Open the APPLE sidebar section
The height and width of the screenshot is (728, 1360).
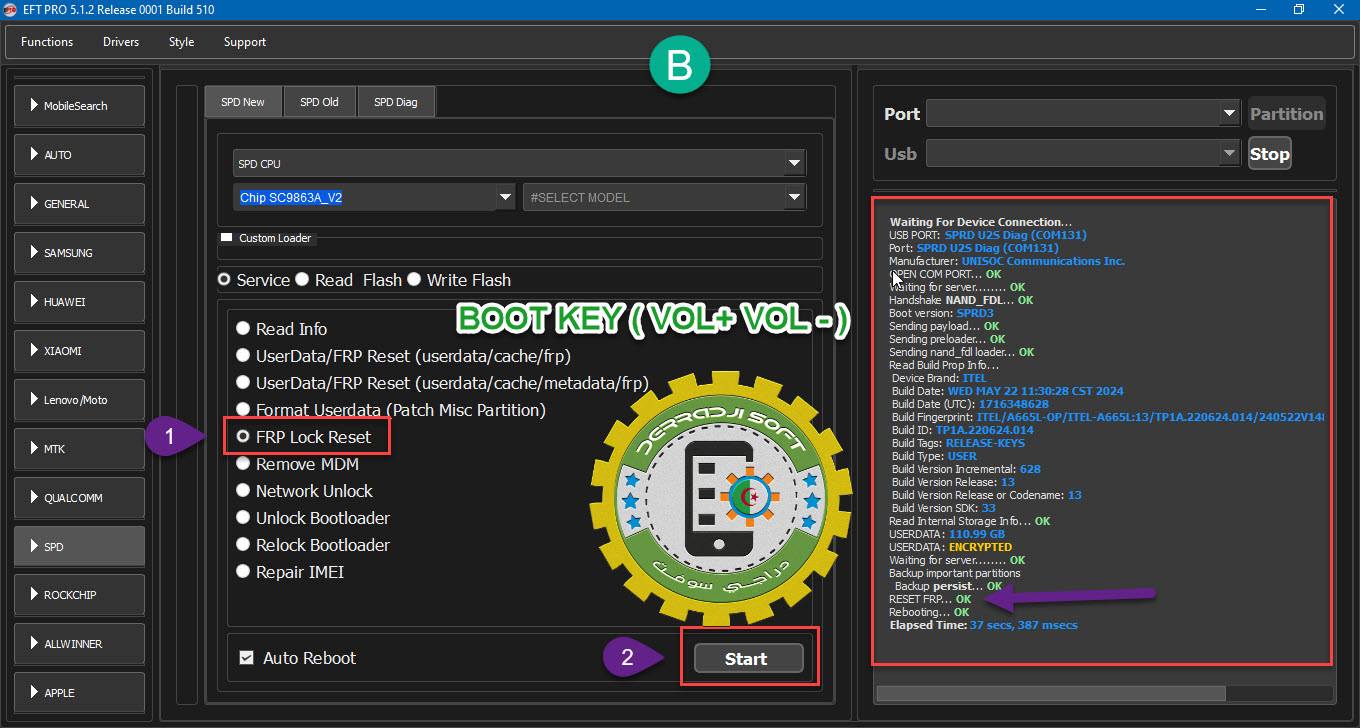[79, 693]
